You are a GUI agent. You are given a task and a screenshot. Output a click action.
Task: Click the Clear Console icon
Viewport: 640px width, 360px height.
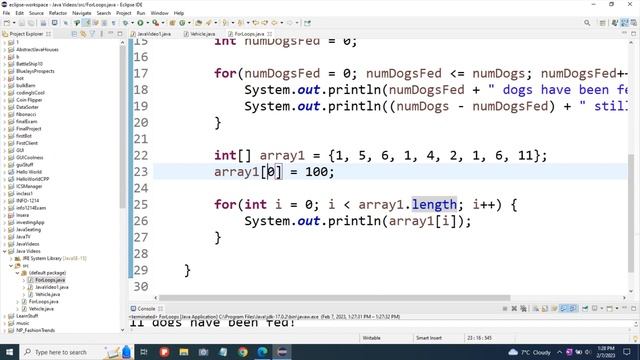point(536,309)
